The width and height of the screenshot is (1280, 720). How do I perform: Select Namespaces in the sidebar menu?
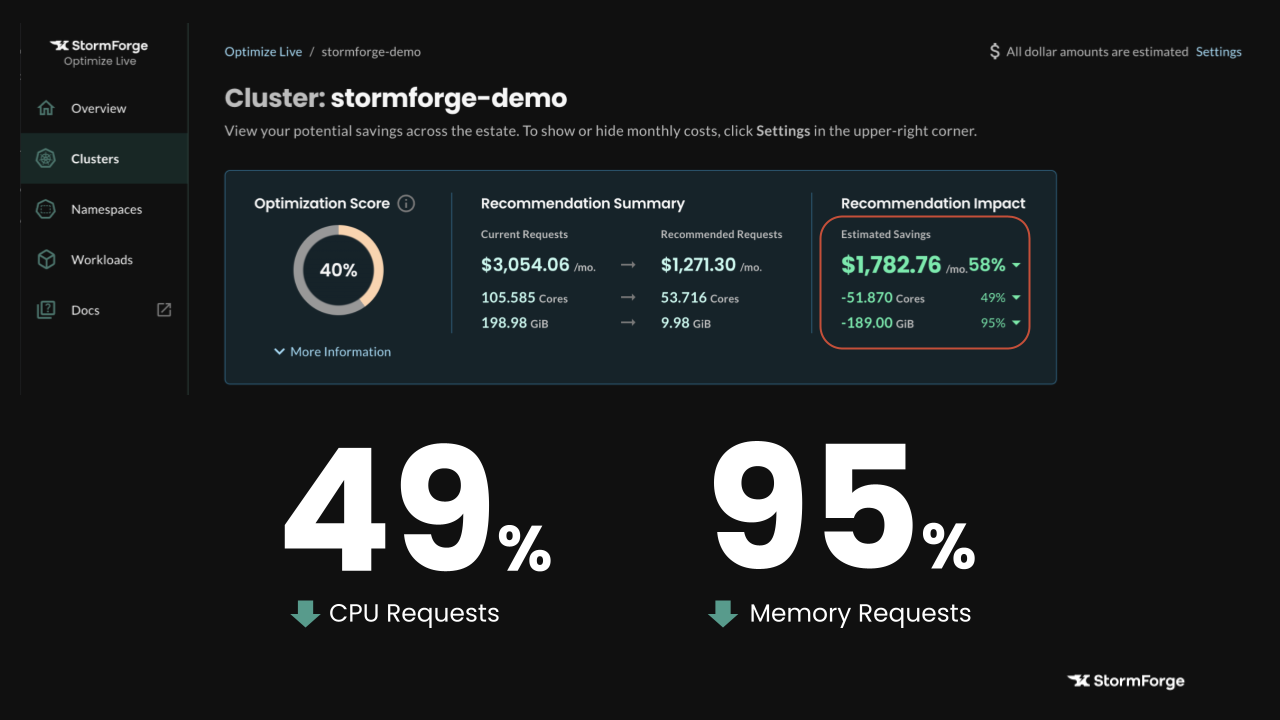click(106, 209)
